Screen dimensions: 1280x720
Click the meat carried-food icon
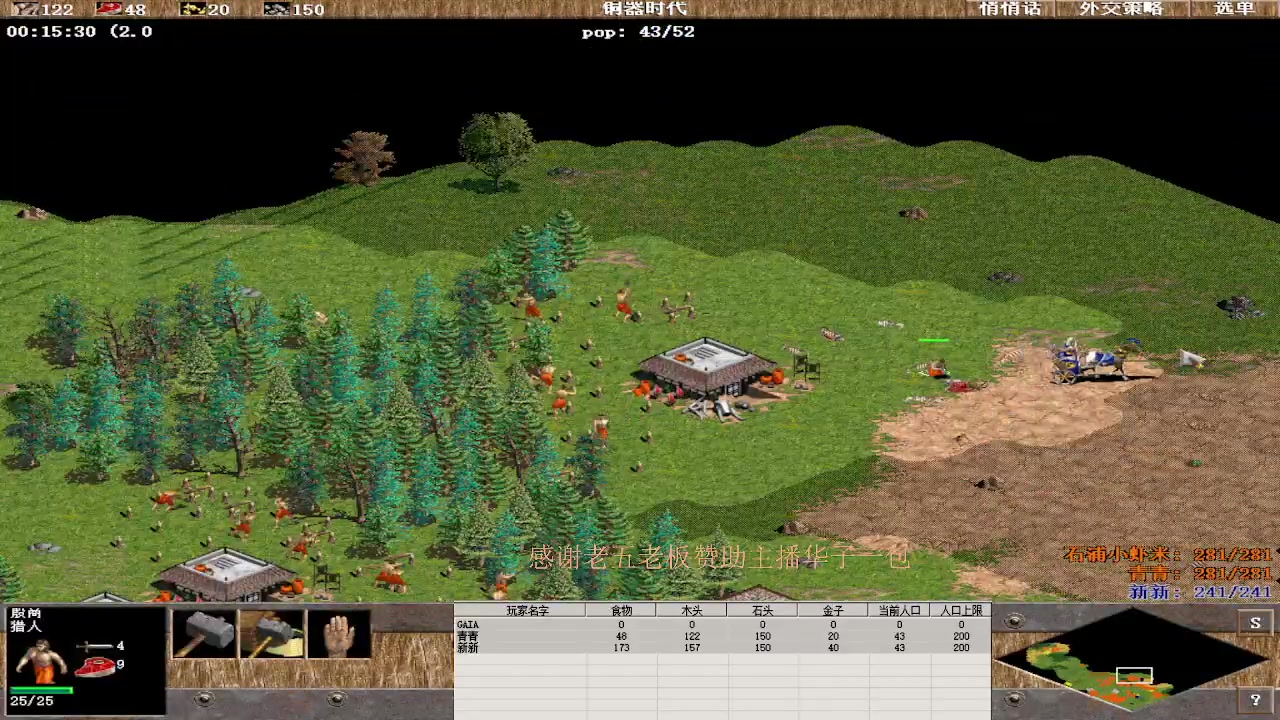[x=94, y=666]
